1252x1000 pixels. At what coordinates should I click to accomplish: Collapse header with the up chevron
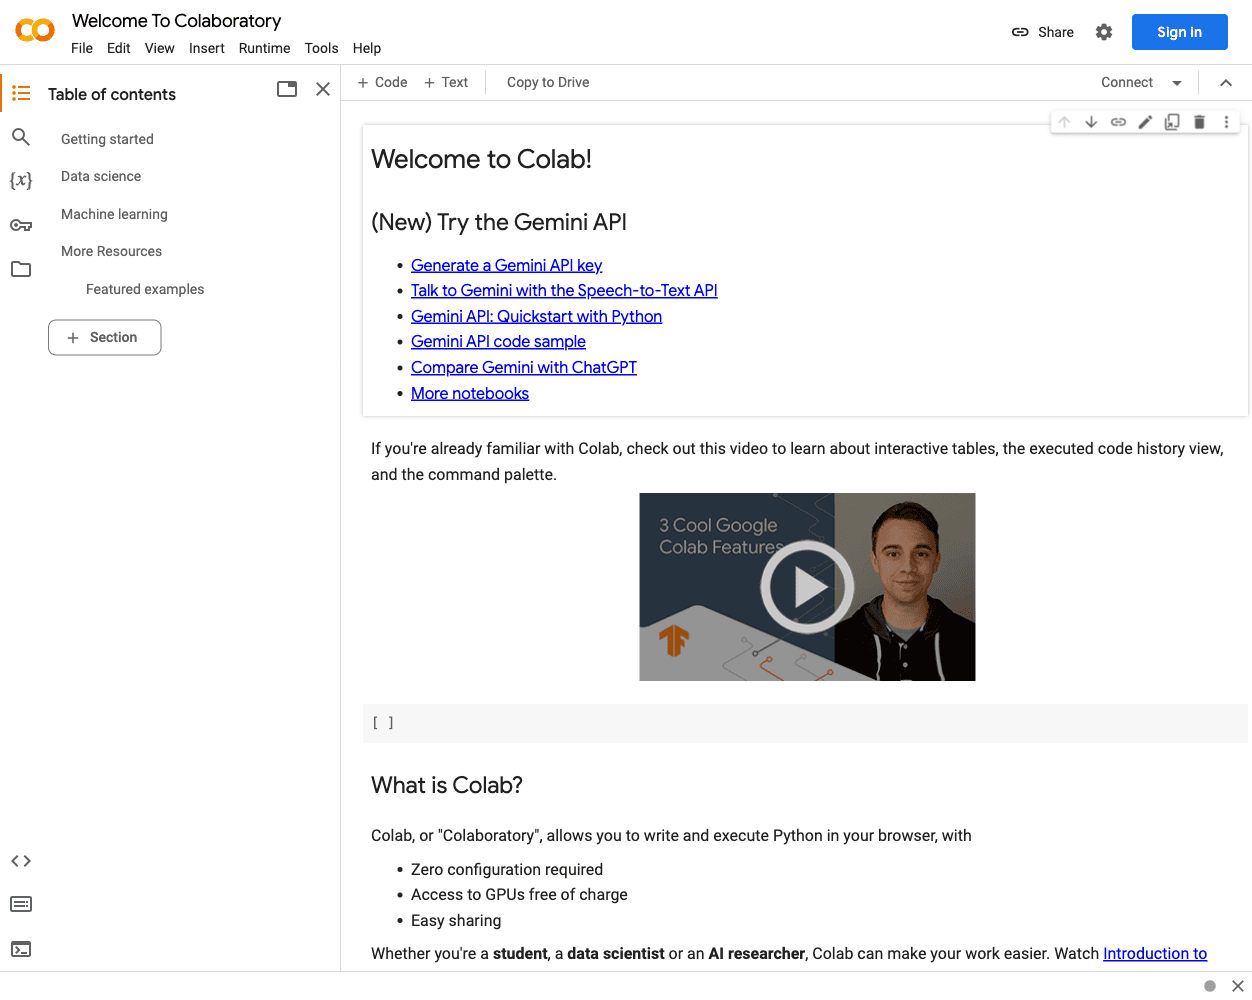click(1226, 83)
